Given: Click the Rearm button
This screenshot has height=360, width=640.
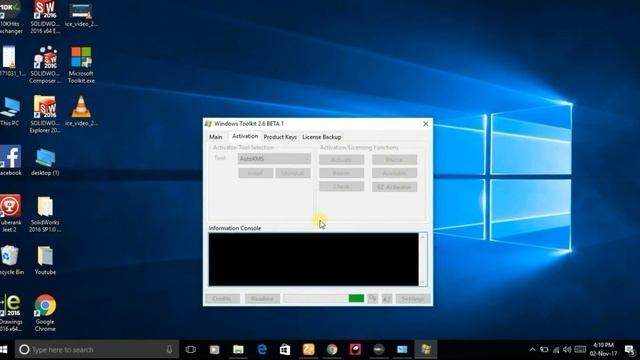Looking at the screenshot, I should point(341,173).
